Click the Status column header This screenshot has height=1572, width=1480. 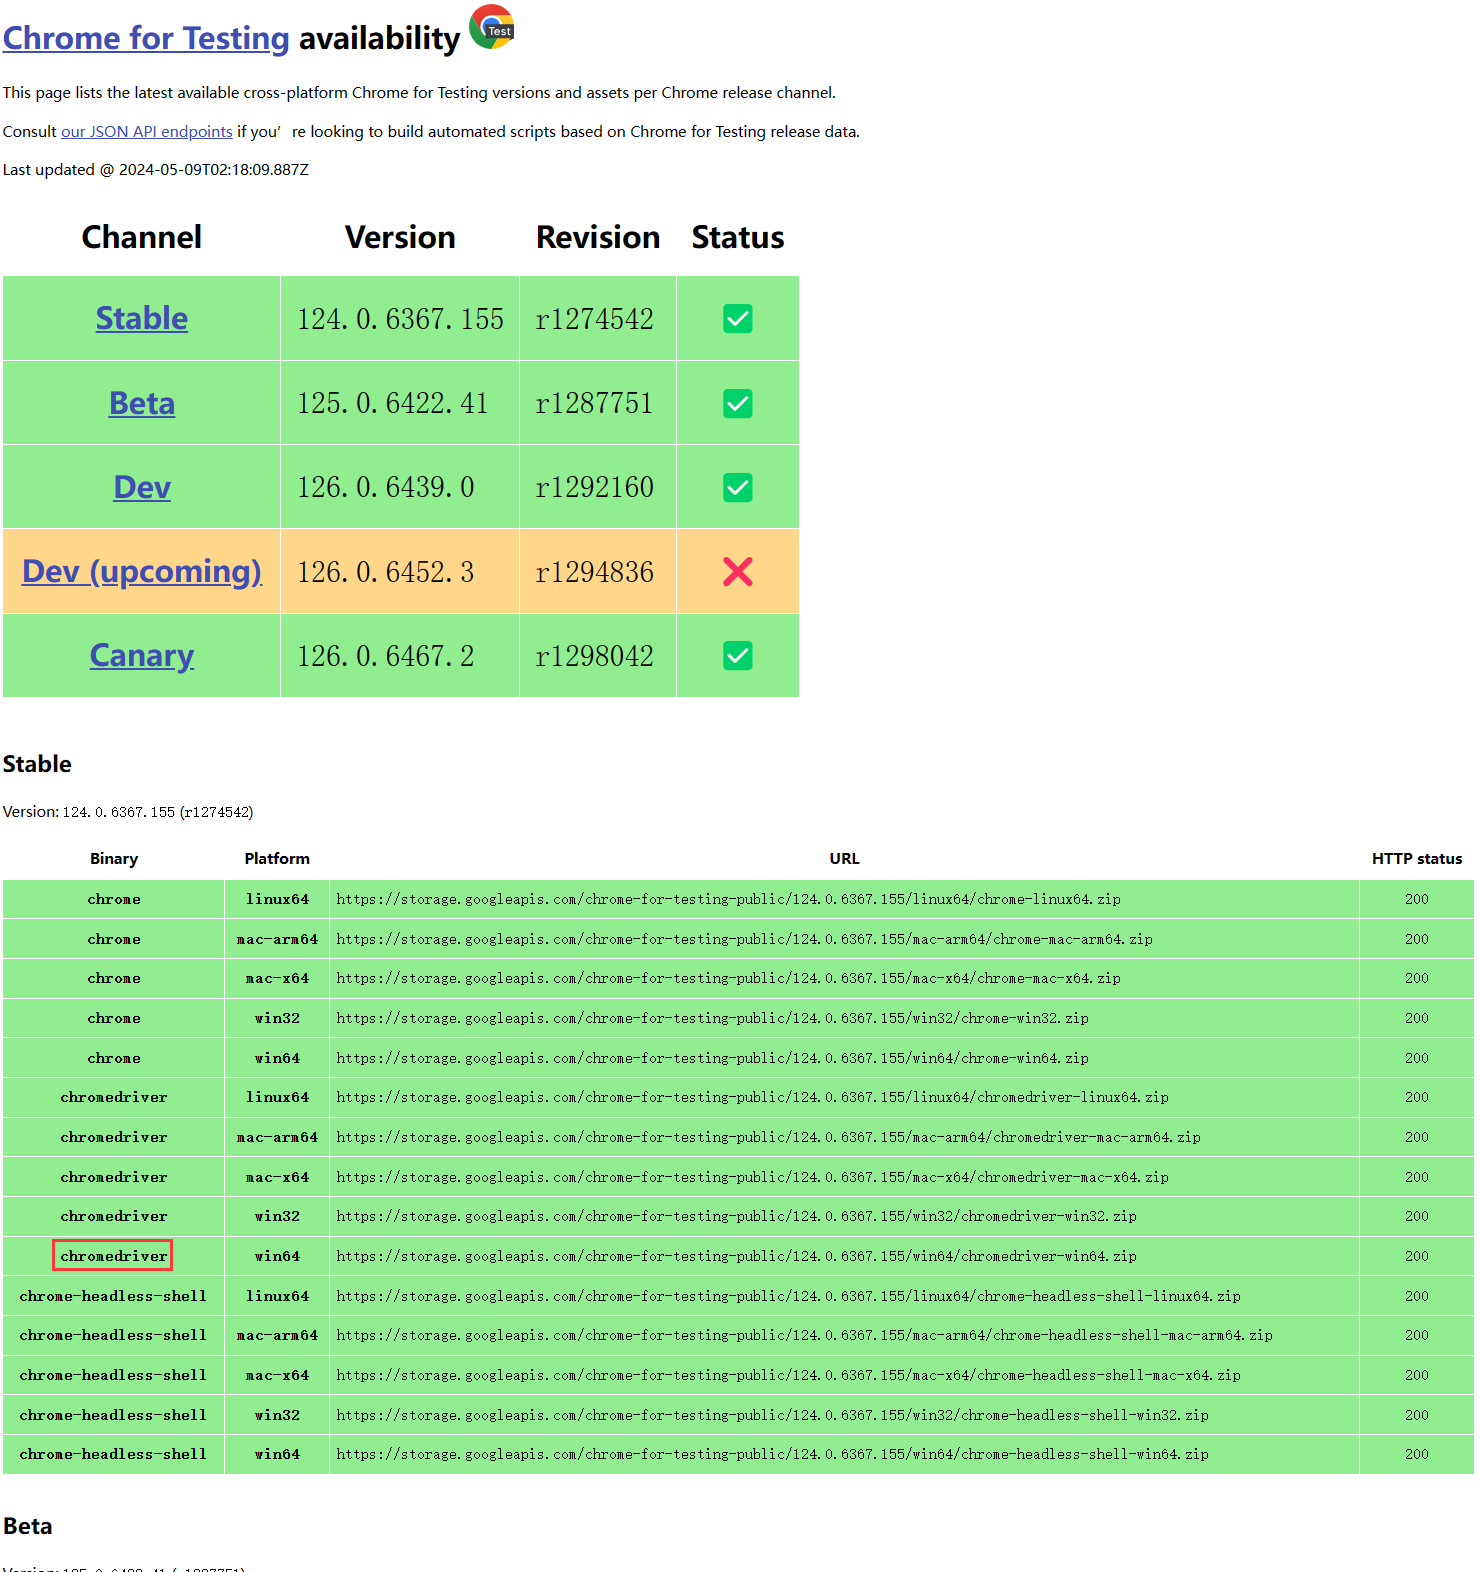tap(738, 237)
